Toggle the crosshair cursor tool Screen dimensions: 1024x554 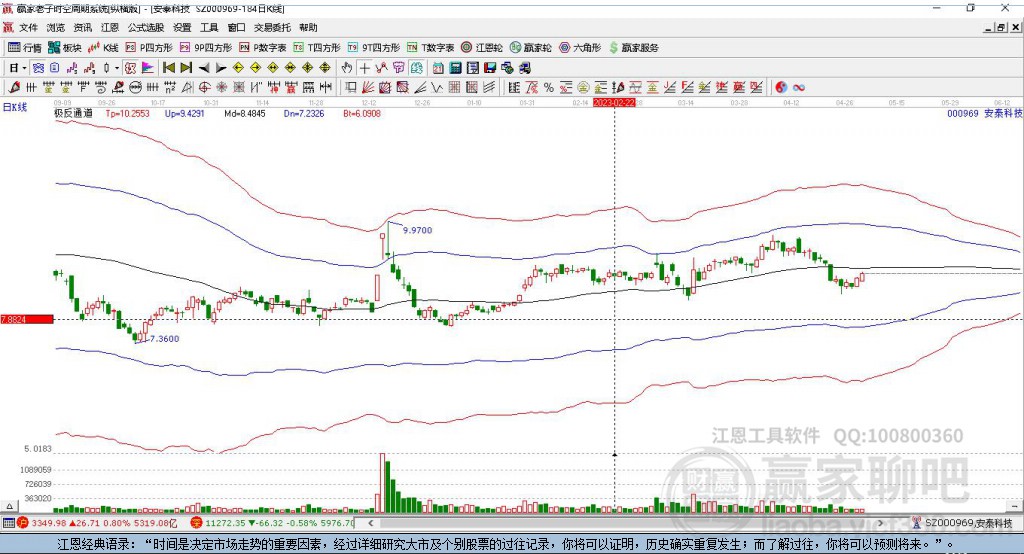pyautogui.click(x=364, y=68)
